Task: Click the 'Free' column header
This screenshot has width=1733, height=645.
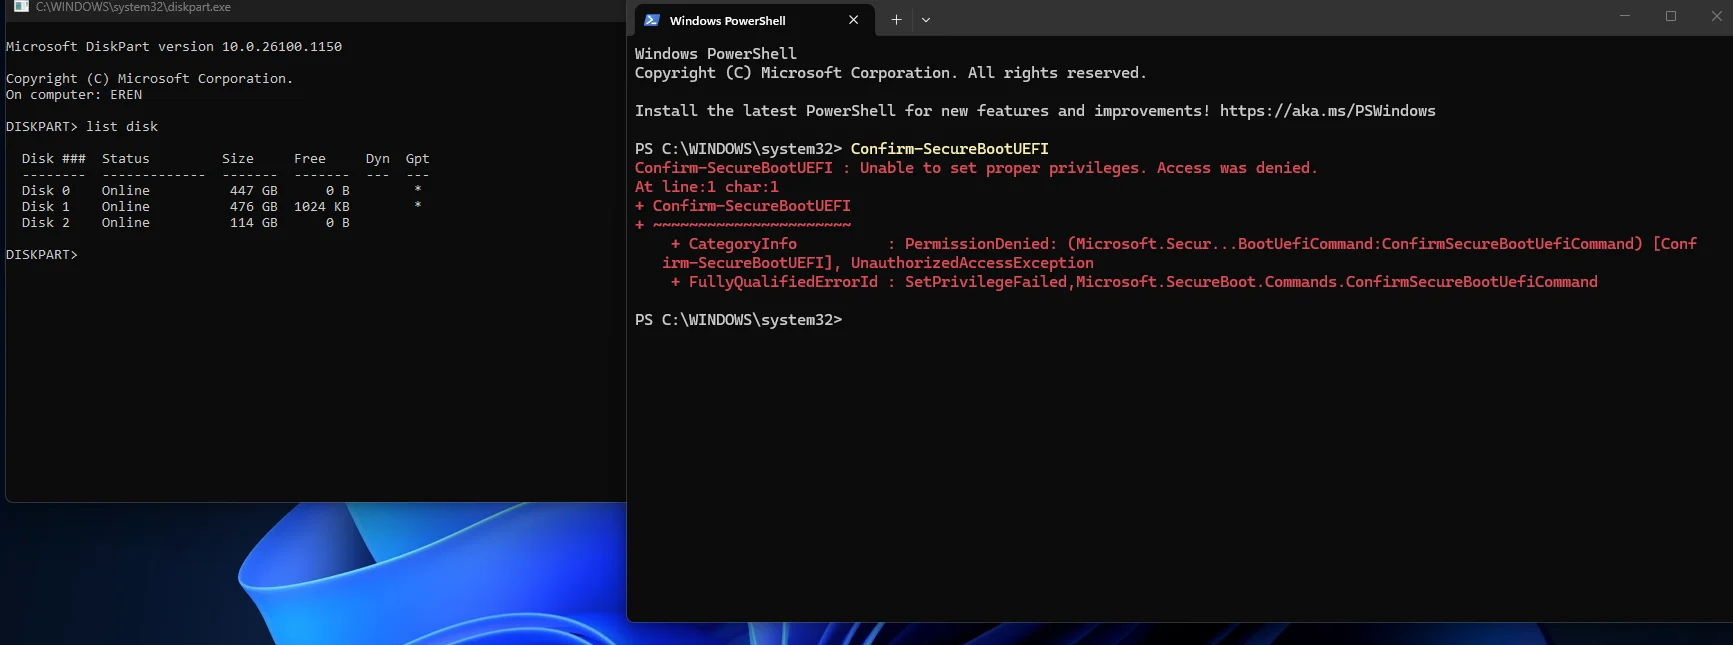Action: (310, 159)
